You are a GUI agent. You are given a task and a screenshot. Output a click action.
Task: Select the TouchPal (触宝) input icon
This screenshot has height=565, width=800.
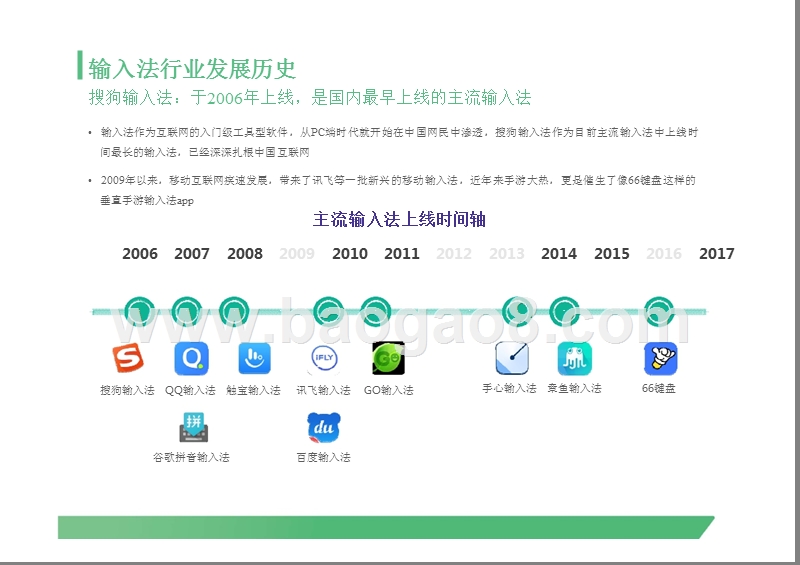pos(254,358)
